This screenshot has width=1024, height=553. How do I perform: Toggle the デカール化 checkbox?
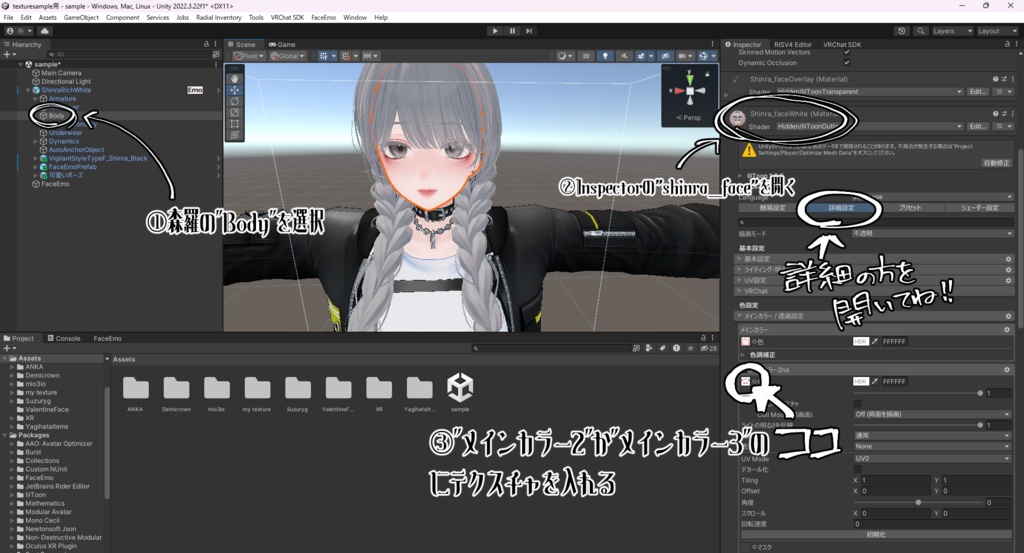pyautogui.click(x=857, y=469)
